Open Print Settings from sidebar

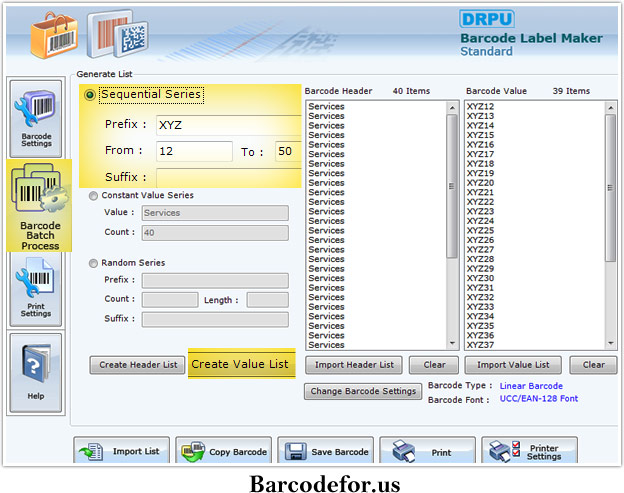pos(36,289)
